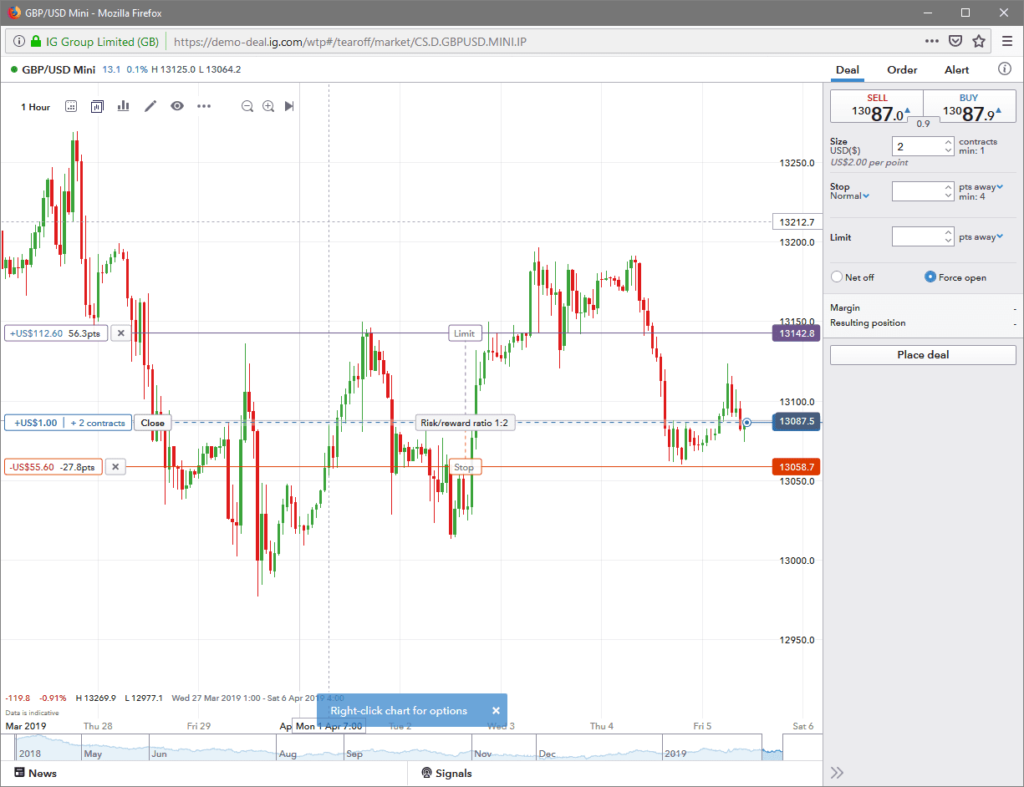Expand the Stop type Normal dropdown
This screenshot has width=1024, height=787.
849,196
